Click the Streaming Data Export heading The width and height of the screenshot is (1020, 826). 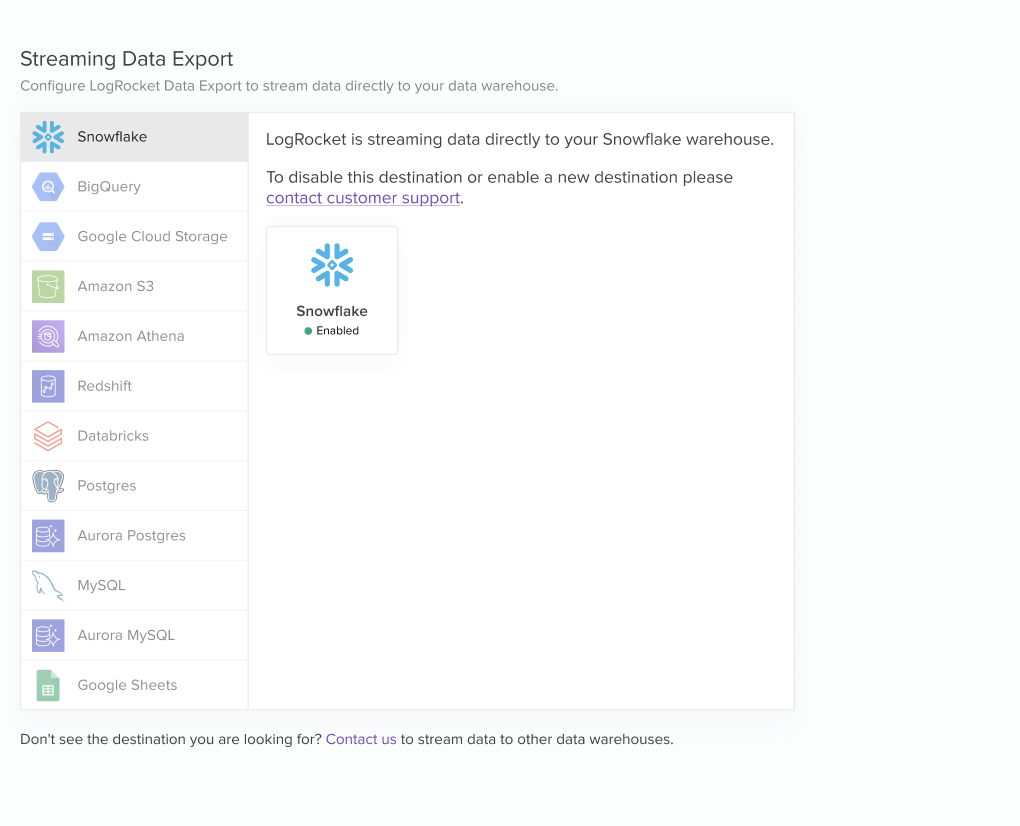pos(127,59)
